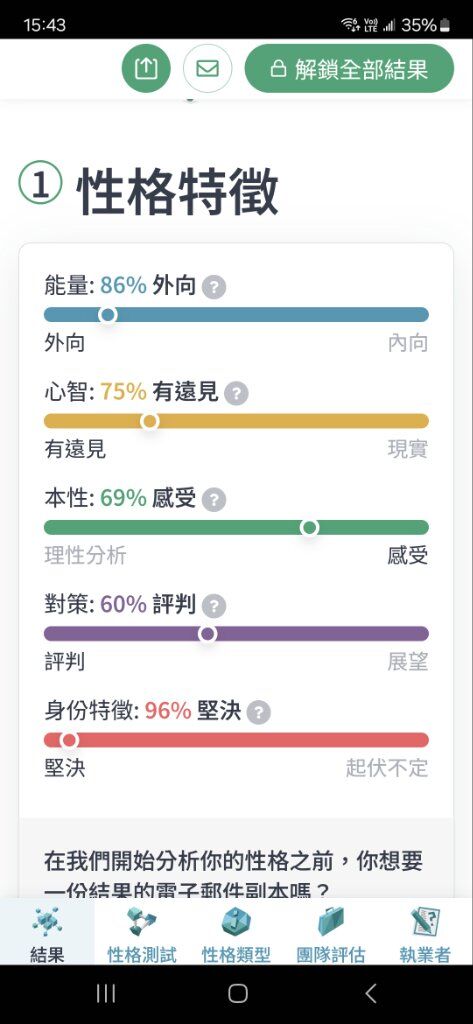Click 解鎖全部結果 unlock button
The image size is (473, 1024).
pyautogui.click(x=349, y=69)
